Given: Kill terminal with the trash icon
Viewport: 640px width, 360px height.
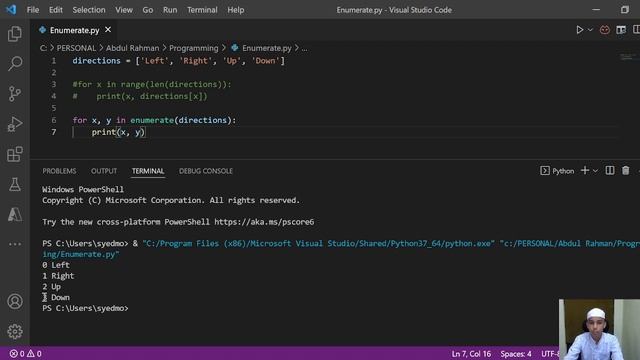Looking at the screenshot, I should coord(626,171).
